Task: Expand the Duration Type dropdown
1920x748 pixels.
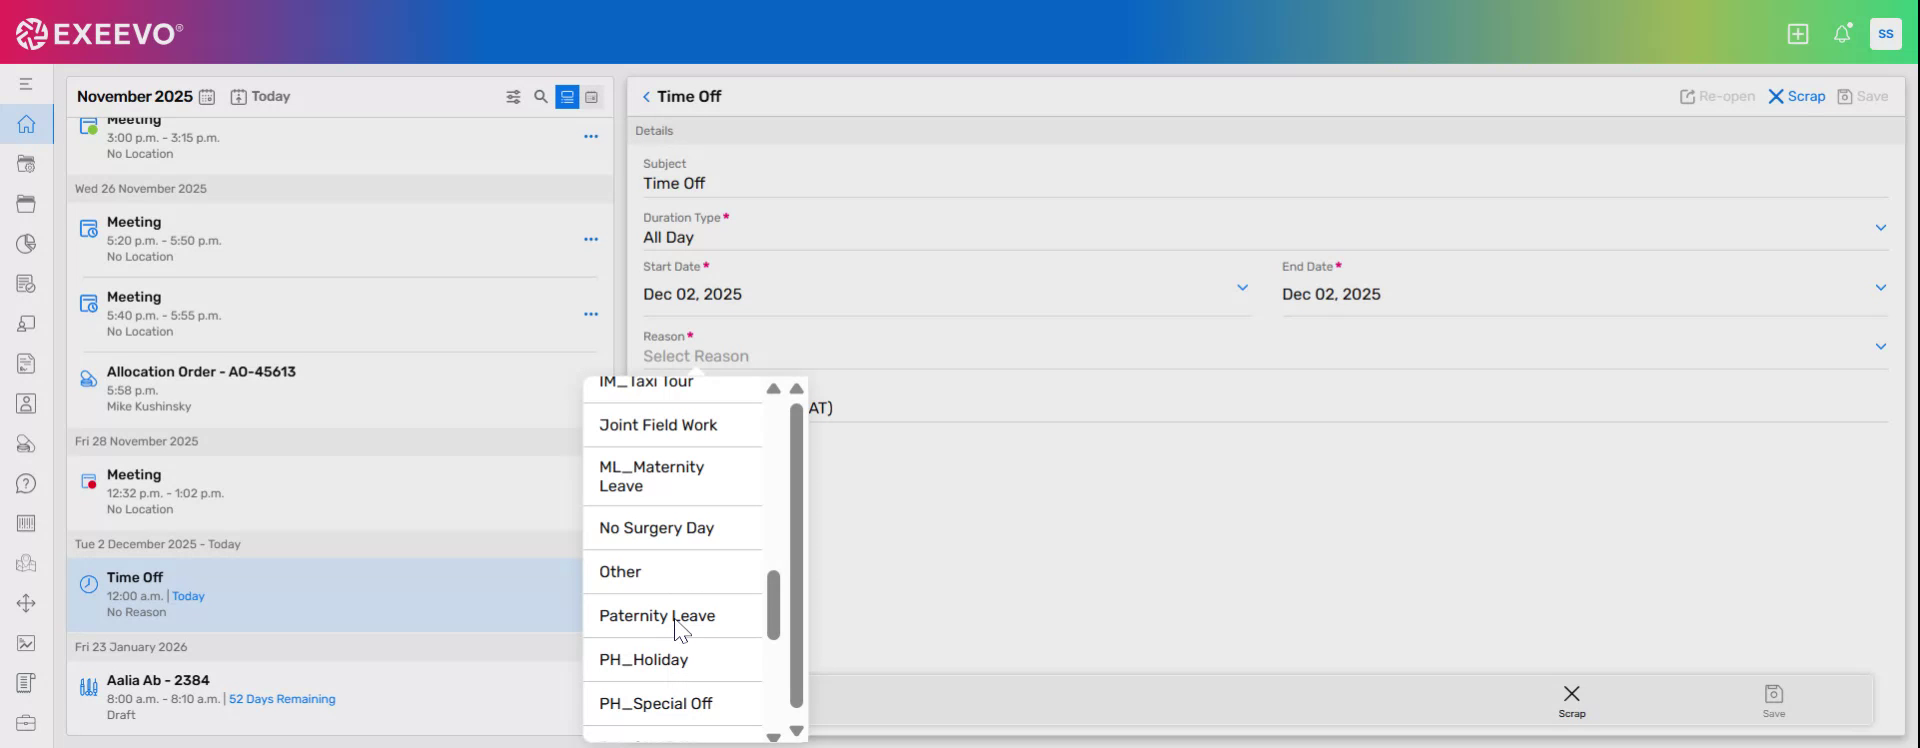Action: pos(1880,228)
